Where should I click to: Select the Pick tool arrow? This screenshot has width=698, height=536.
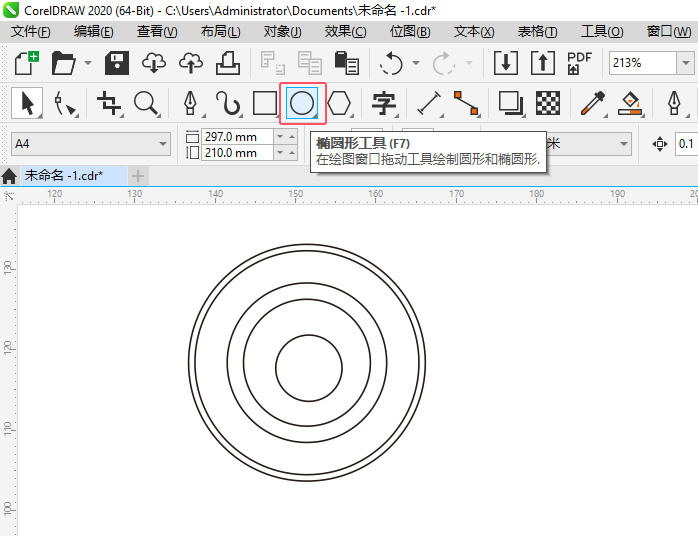(27, 103)
